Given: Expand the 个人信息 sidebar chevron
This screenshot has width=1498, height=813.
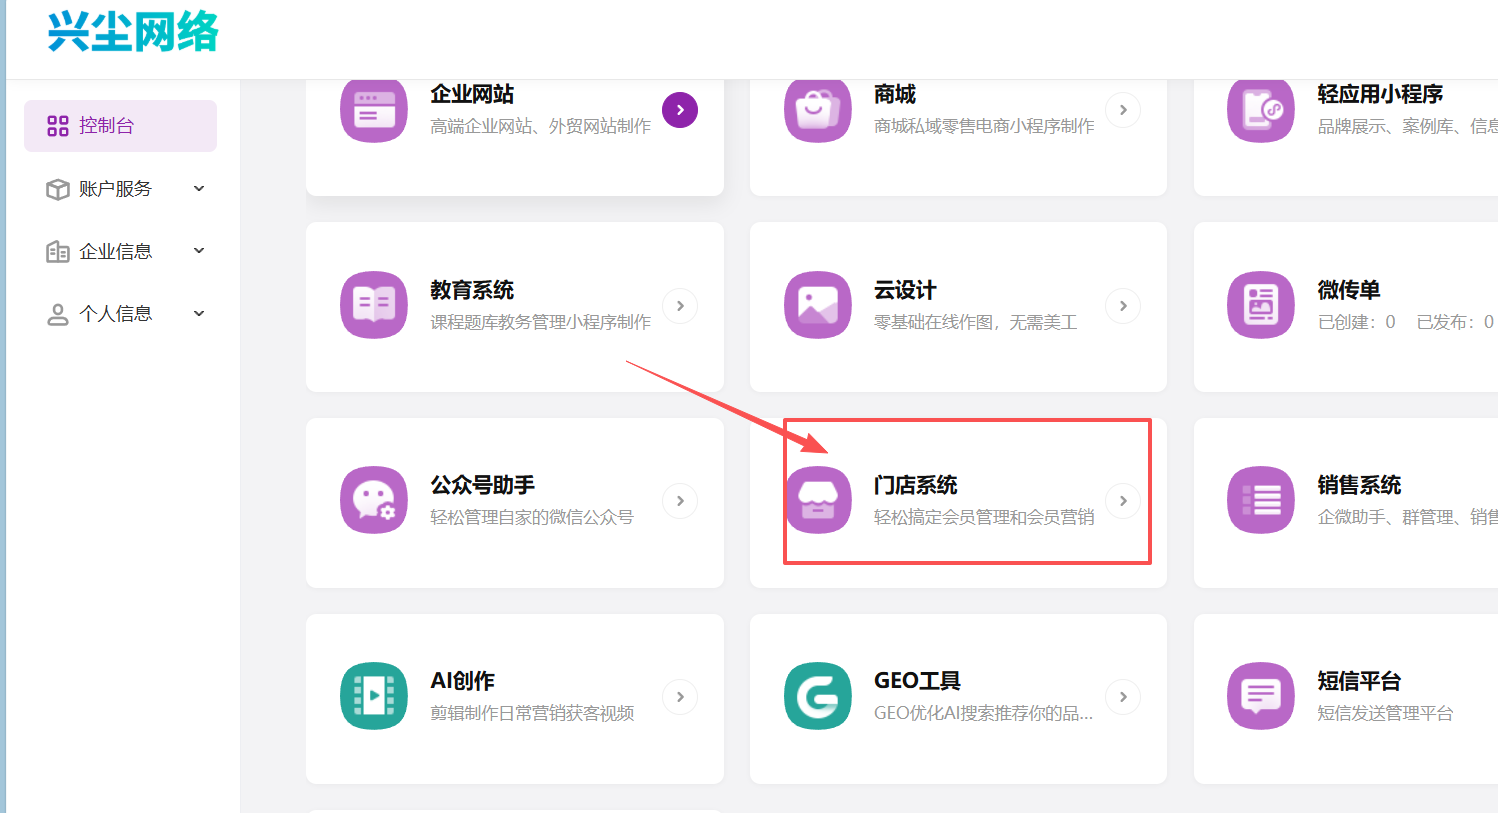Looking at the screenshot, I should (x=199, y=314).
